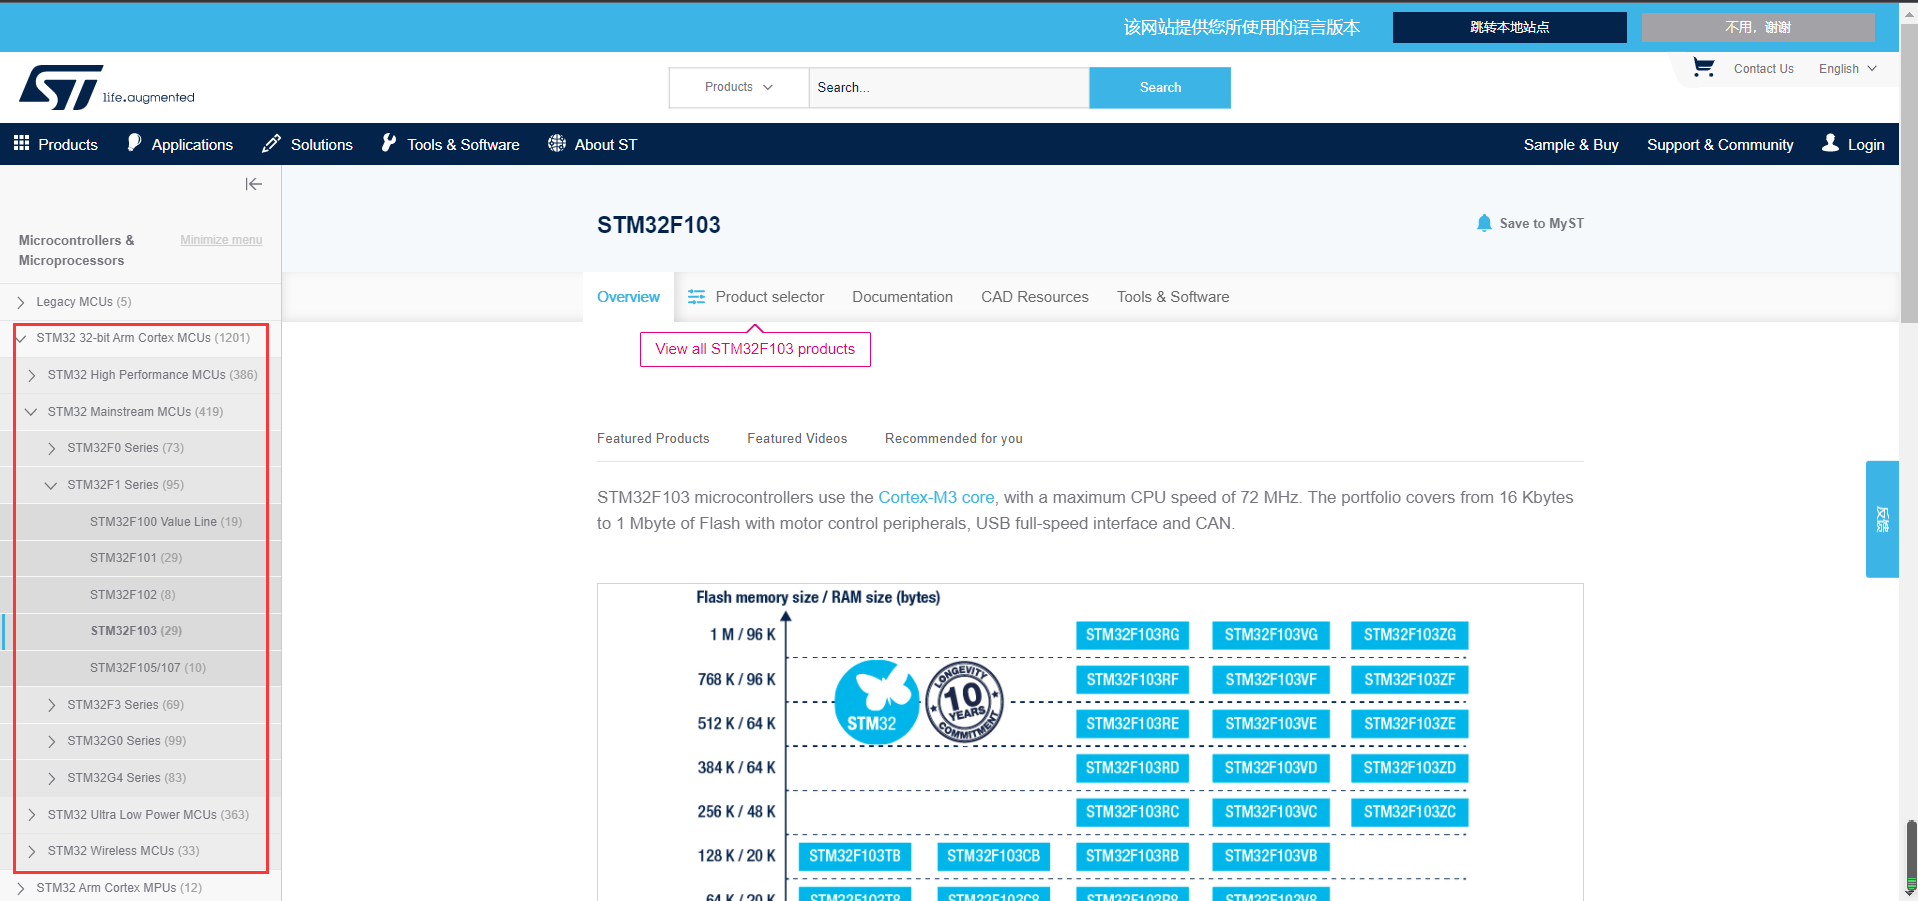The width and height of the screenshot is (1918, 901).
Task: Open the blue feedback side tab
Action: coord(1882,519)
